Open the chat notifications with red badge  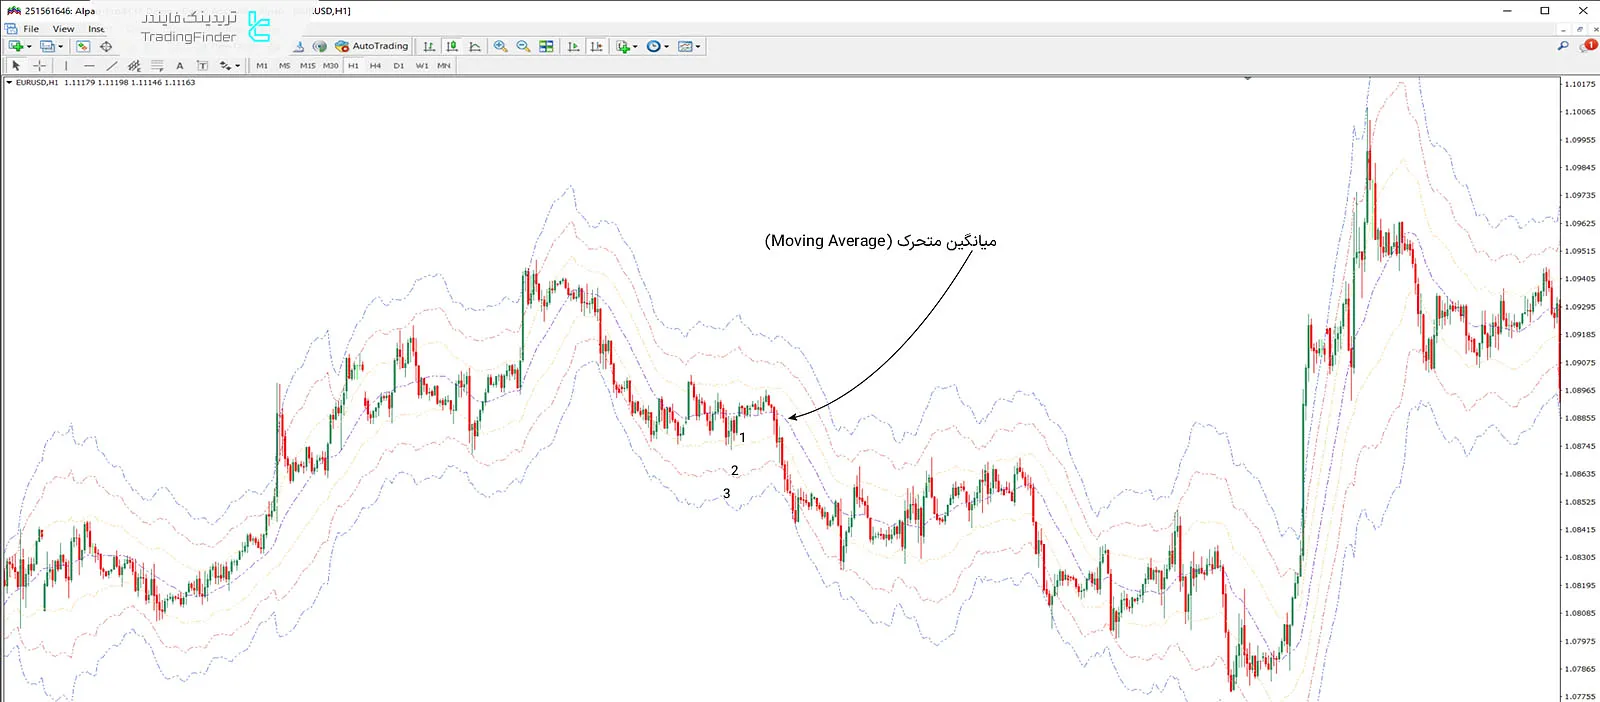pyautogui.click(x=1587, y=46)
